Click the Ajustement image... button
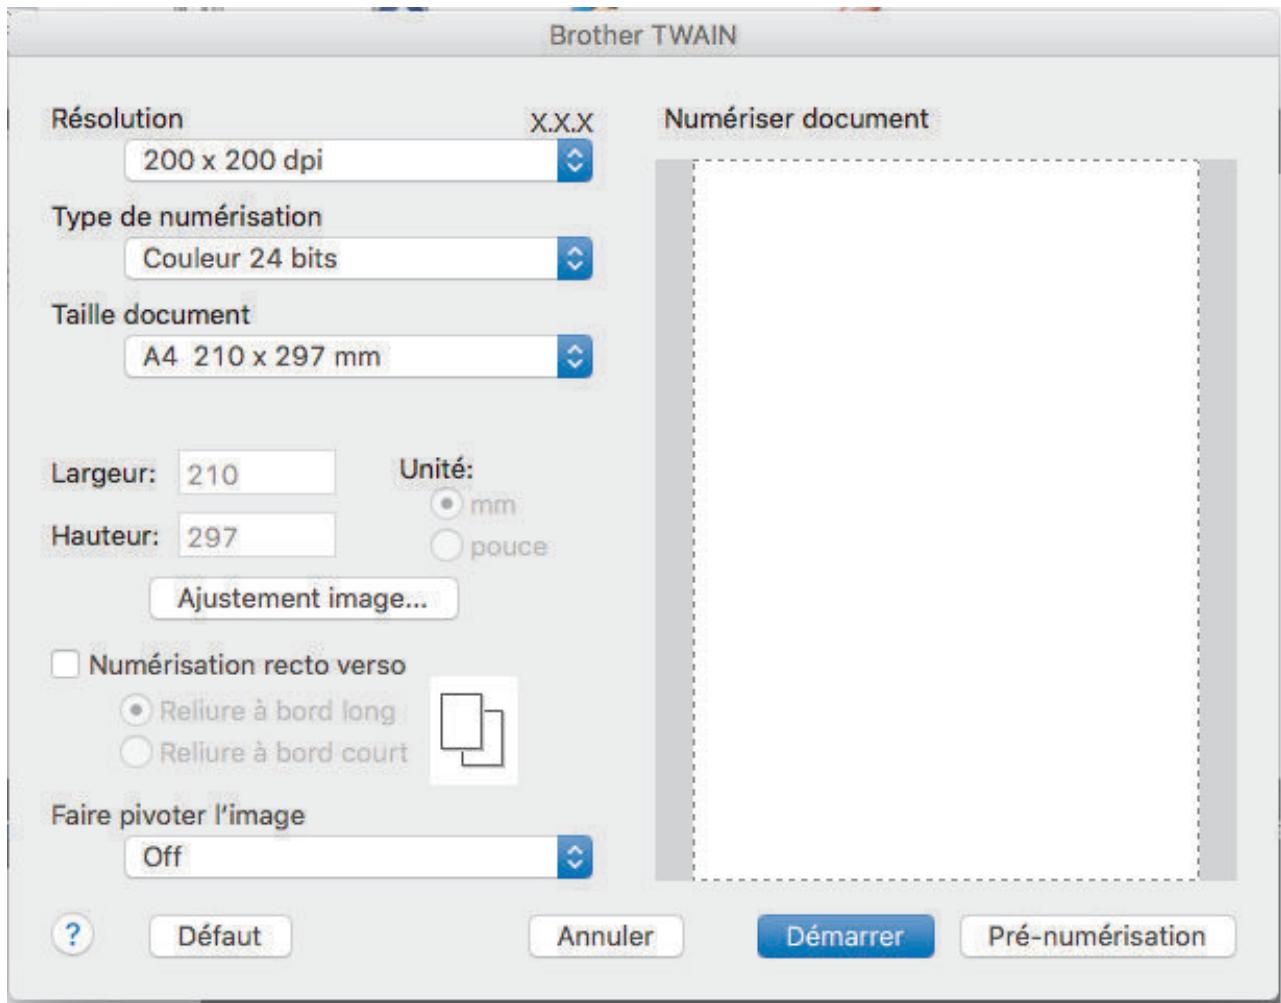The height and width of the screenshot is (1003, 1281). [303, 599]
